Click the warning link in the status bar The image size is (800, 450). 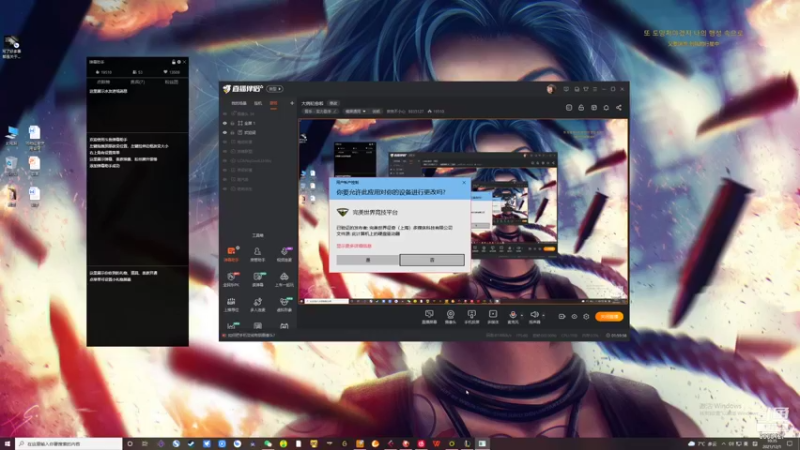click(x=251, y=335)
